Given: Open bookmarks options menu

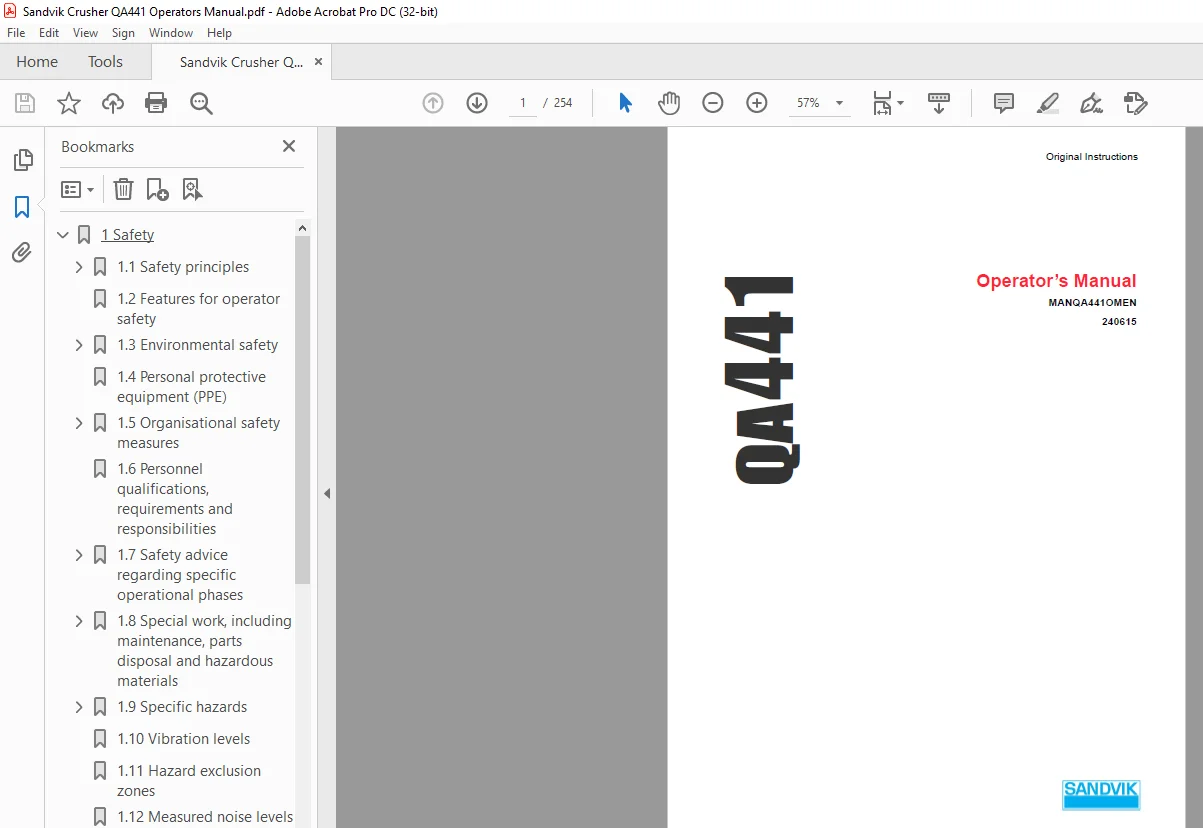Looking at the screenshot, I should (77, 189).
